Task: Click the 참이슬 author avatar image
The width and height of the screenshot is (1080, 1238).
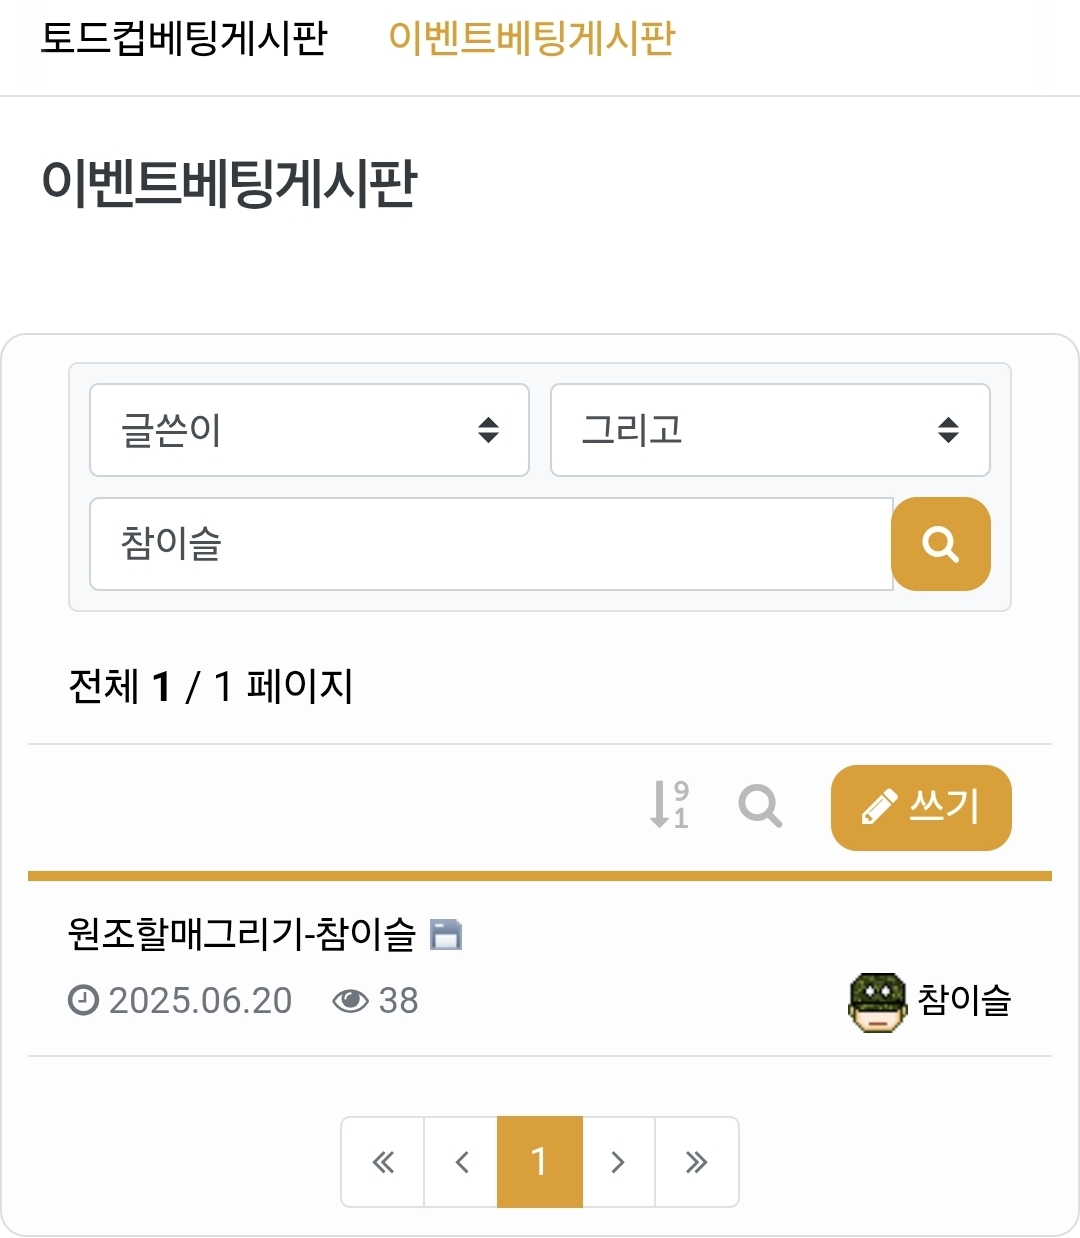Action: tap(876, 1001)
